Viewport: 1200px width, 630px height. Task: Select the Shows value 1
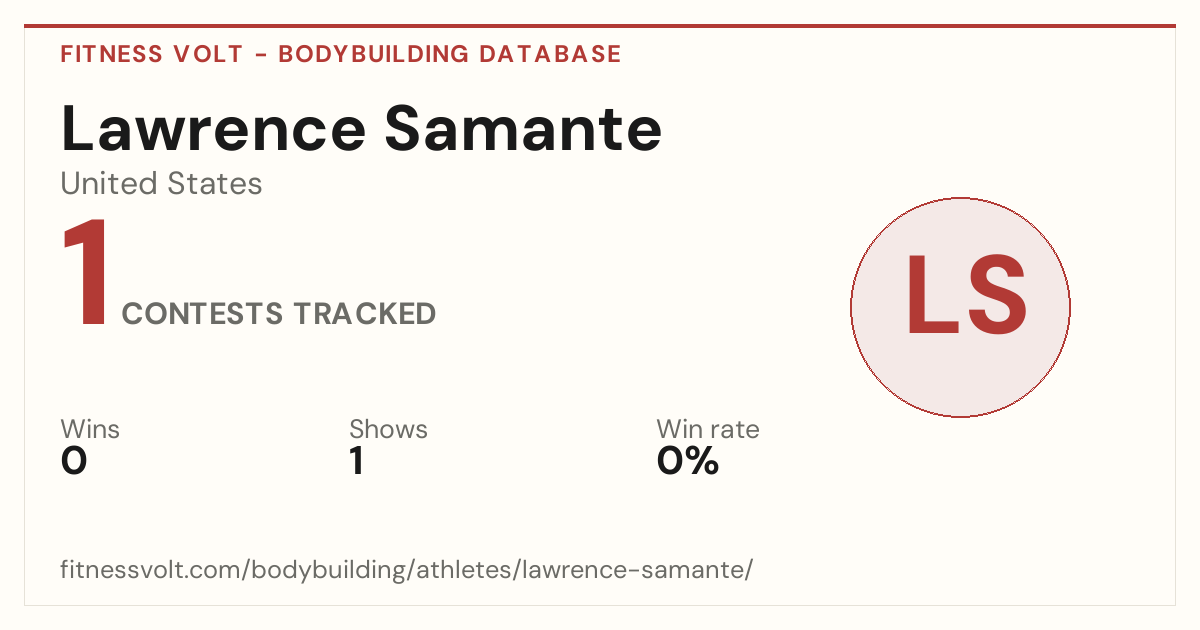point(357,461)
